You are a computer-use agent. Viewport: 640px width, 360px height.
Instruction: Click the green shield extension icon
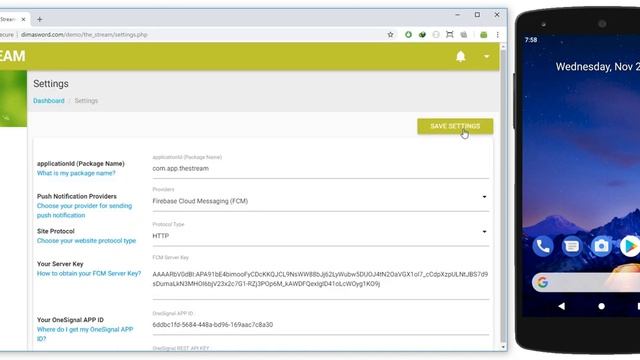(422, 35)
